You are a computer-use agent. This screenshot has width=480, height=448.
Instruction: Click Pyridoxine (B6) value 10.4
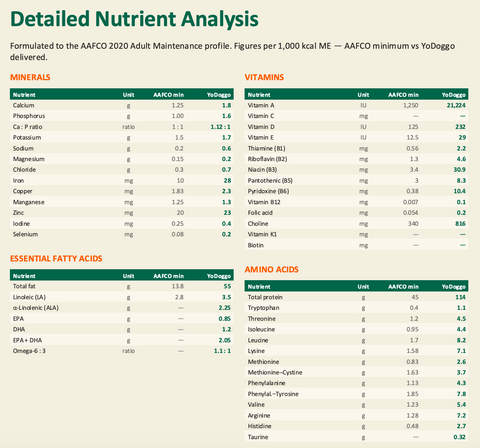(460, 191)
